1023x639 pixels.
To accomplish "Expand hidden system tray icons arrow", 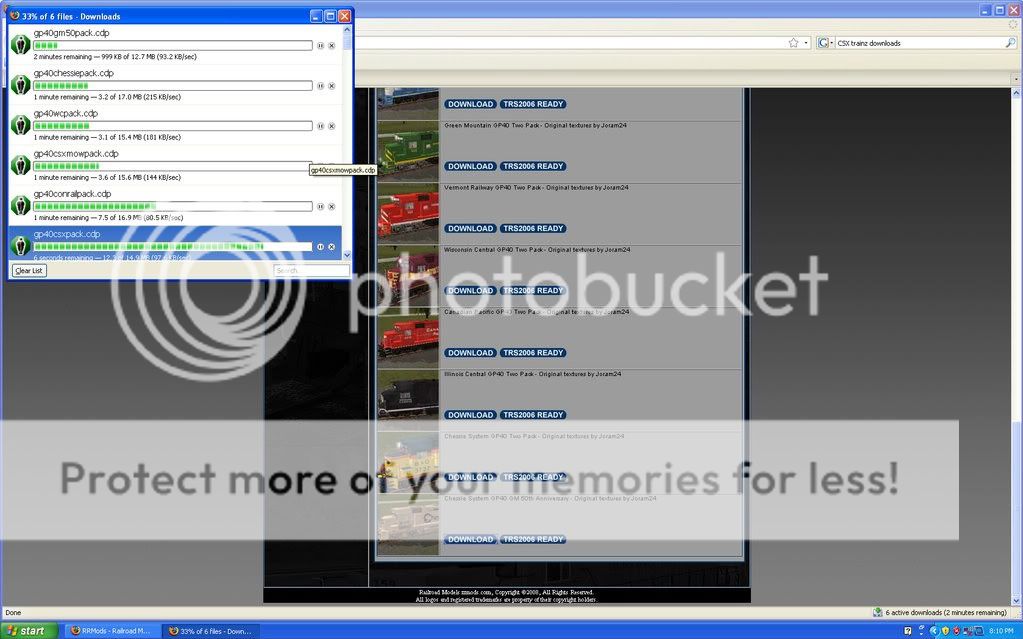I will [x=934, y=631].
